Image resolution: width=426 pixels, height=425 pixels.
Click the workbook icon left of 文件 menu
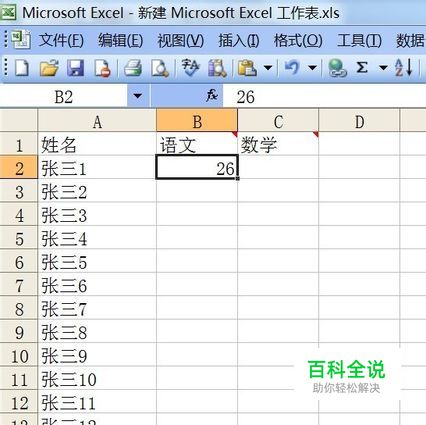(x=21, y=40)
